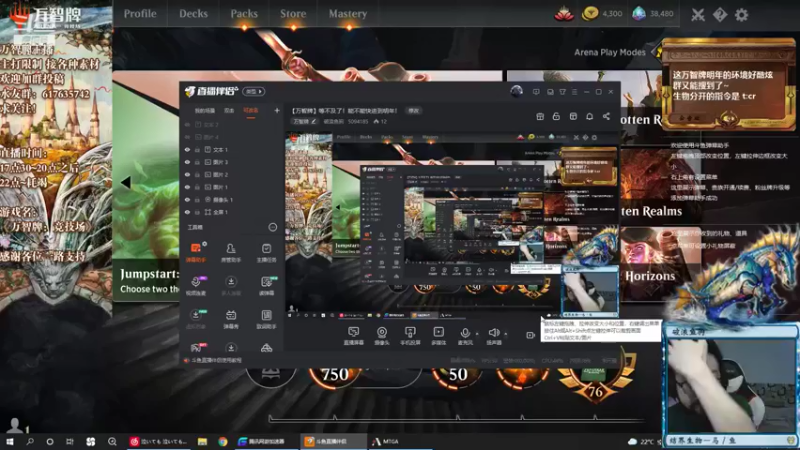Open File Explorer from the taskbar

point(203,441)
